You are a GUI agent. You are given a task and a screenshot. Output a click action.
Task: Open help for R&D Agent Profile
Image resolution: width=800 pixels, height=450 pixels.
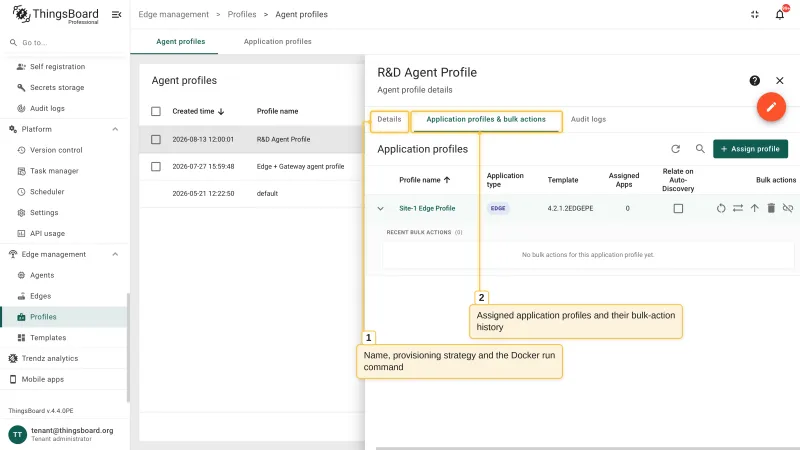[x=755, y=81]
